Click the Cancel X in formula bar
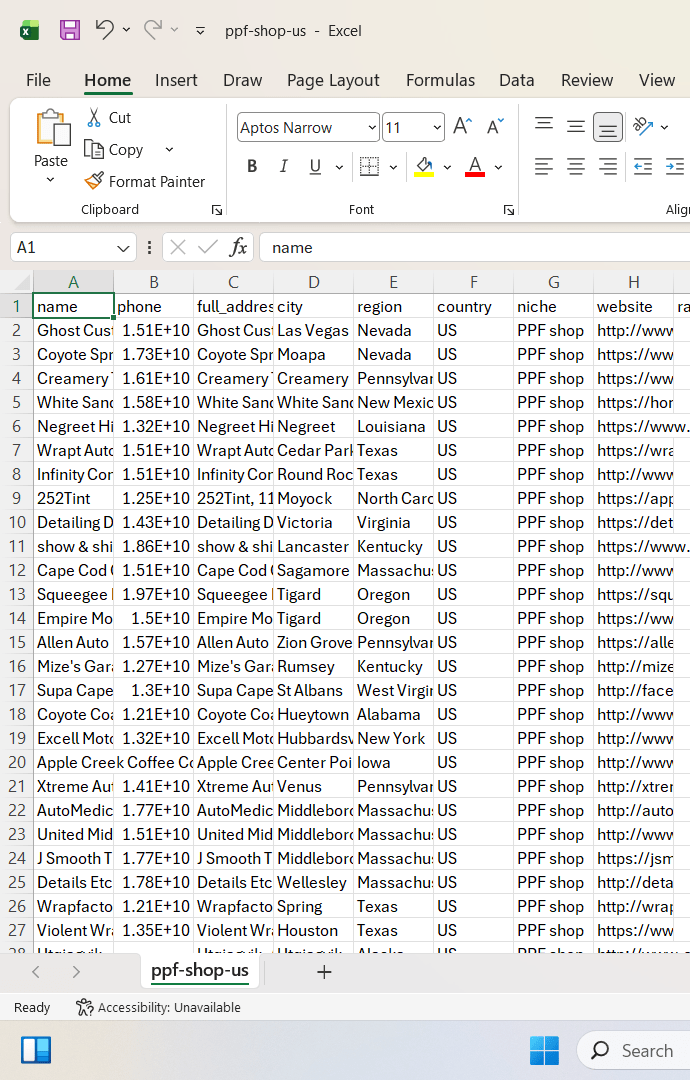The image size is (690, 1080). [178, 247]
